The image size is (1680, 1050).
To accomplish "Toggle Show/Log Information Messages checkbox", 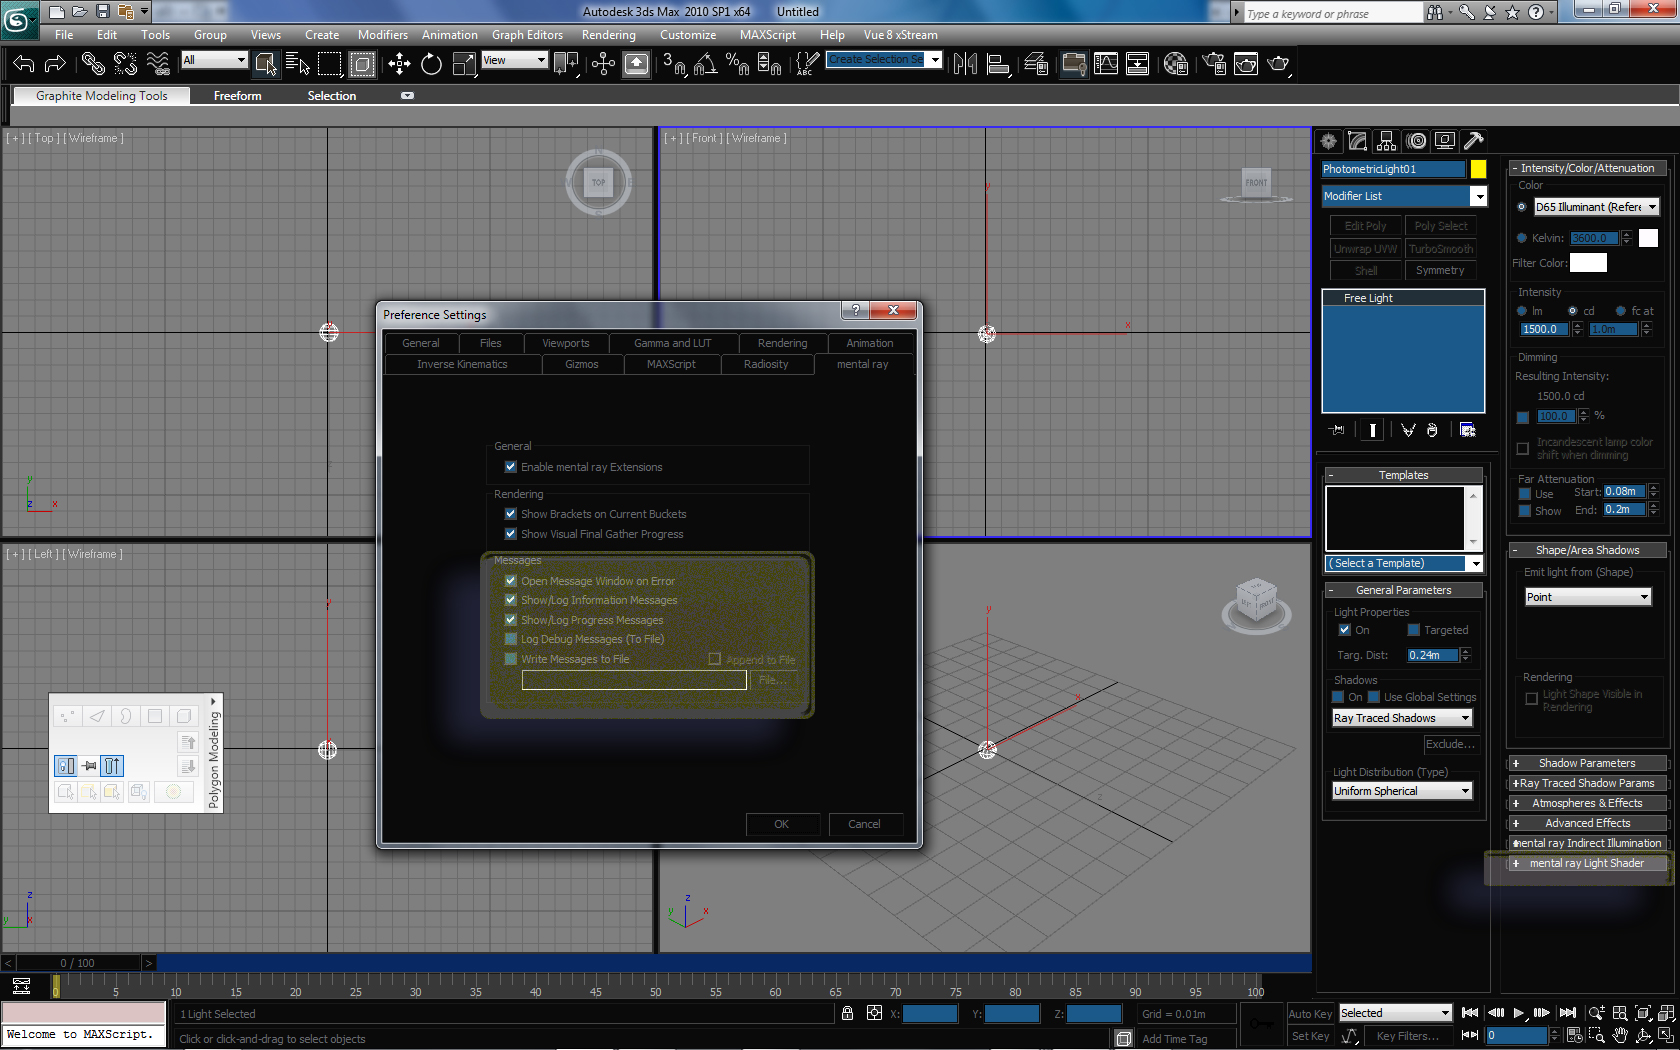I will (x=511, y=600).
